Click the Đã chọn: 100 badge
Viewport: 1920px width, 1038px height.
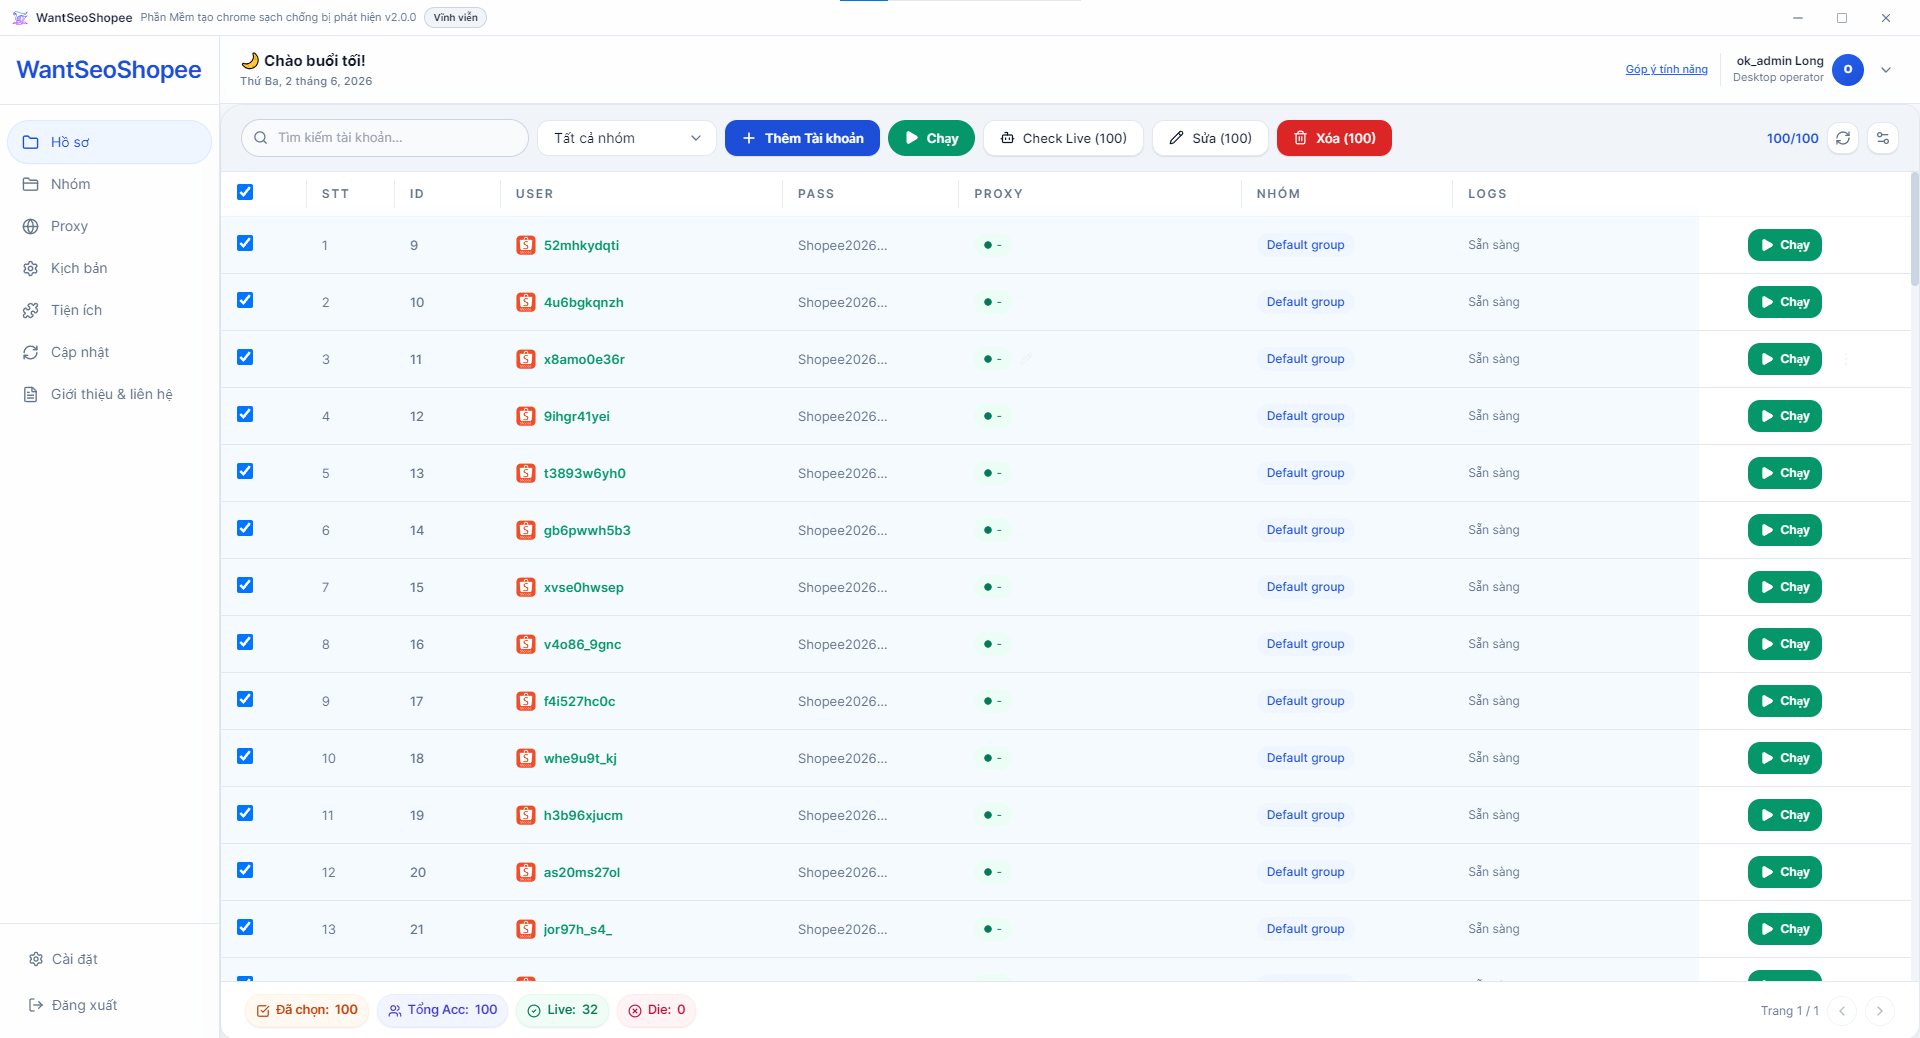pyautogui.click(x=307, y=1010)
